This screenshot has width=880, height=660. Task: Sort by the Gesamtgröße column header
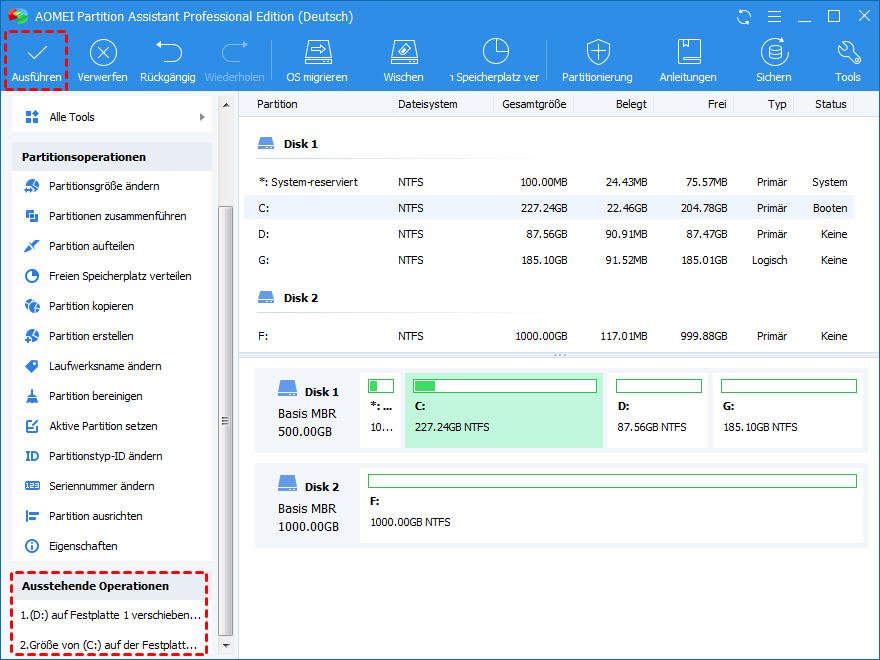tap(534, 104)
